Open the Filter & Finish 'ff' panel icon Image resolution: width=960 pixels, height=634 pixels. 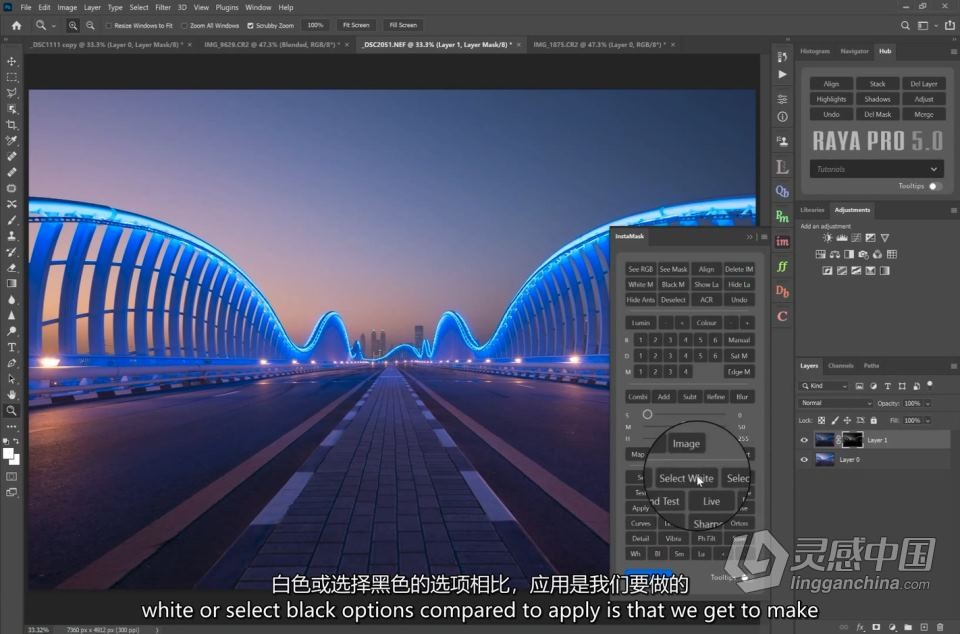click(782, 266)
